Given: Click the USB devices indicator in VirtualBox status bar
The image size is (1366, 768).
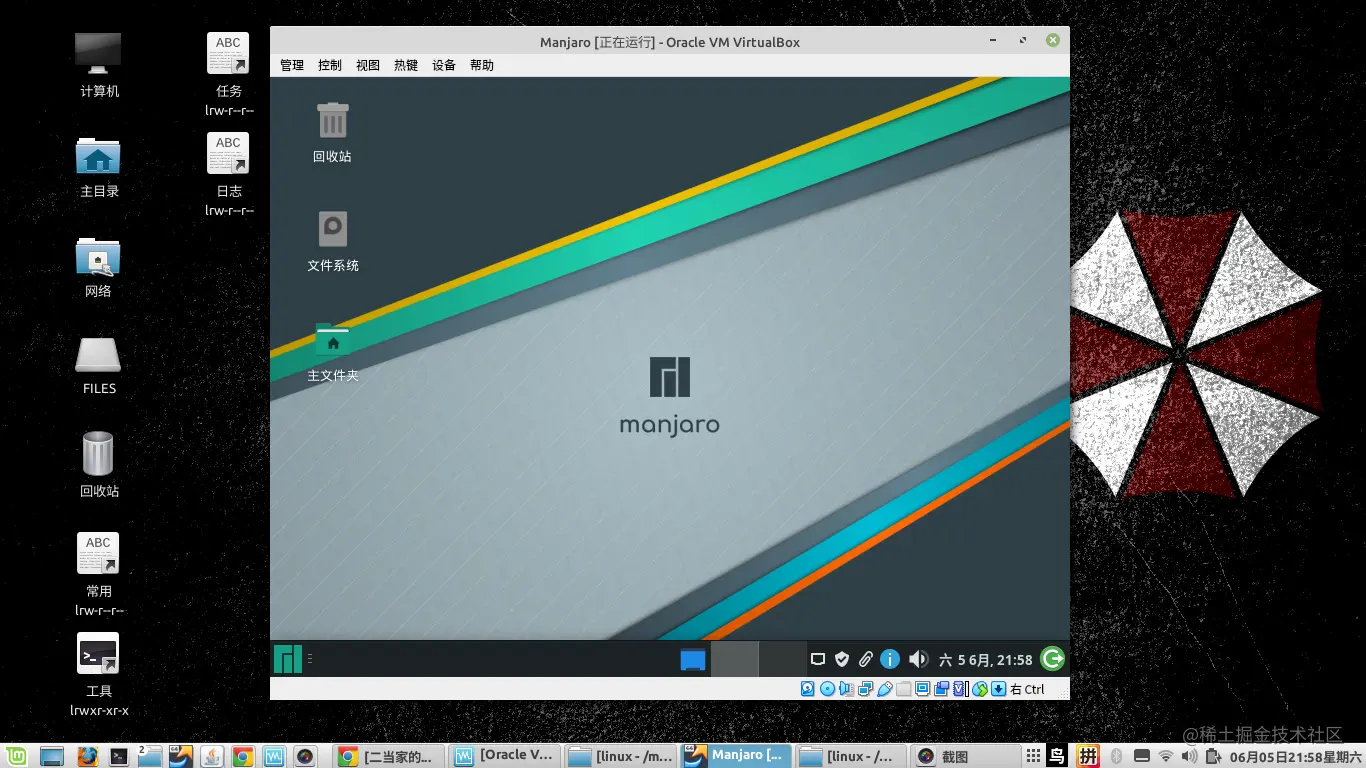Looking at the screenshot, I should tap(884, 689).
